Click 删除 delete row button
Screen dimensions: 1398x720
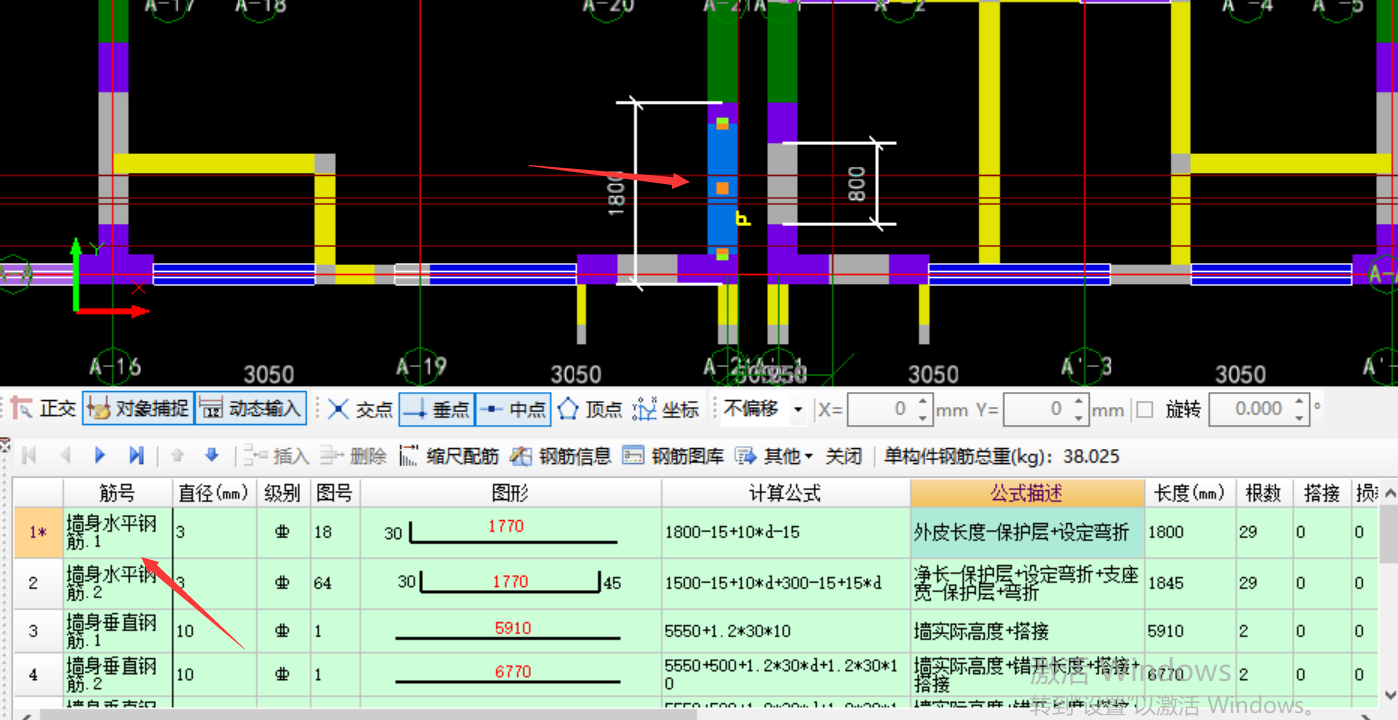tap(353, 456)
